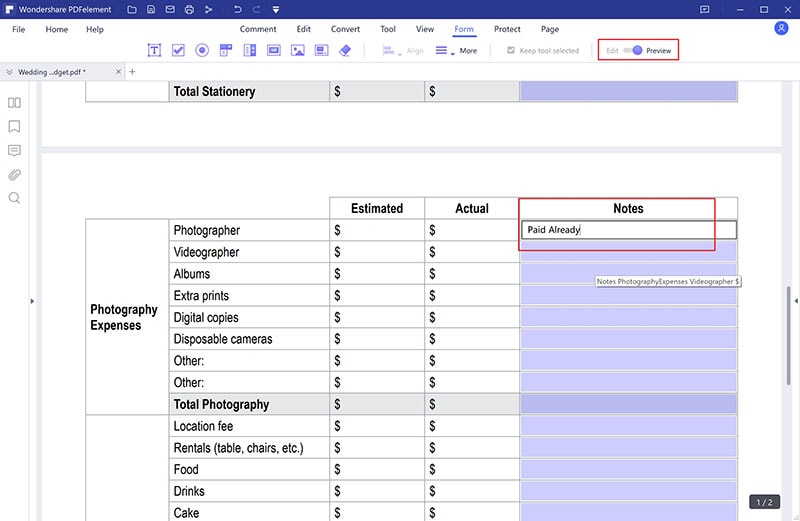
Task: Select the Radio Button form tool
Action: point(202,50)
